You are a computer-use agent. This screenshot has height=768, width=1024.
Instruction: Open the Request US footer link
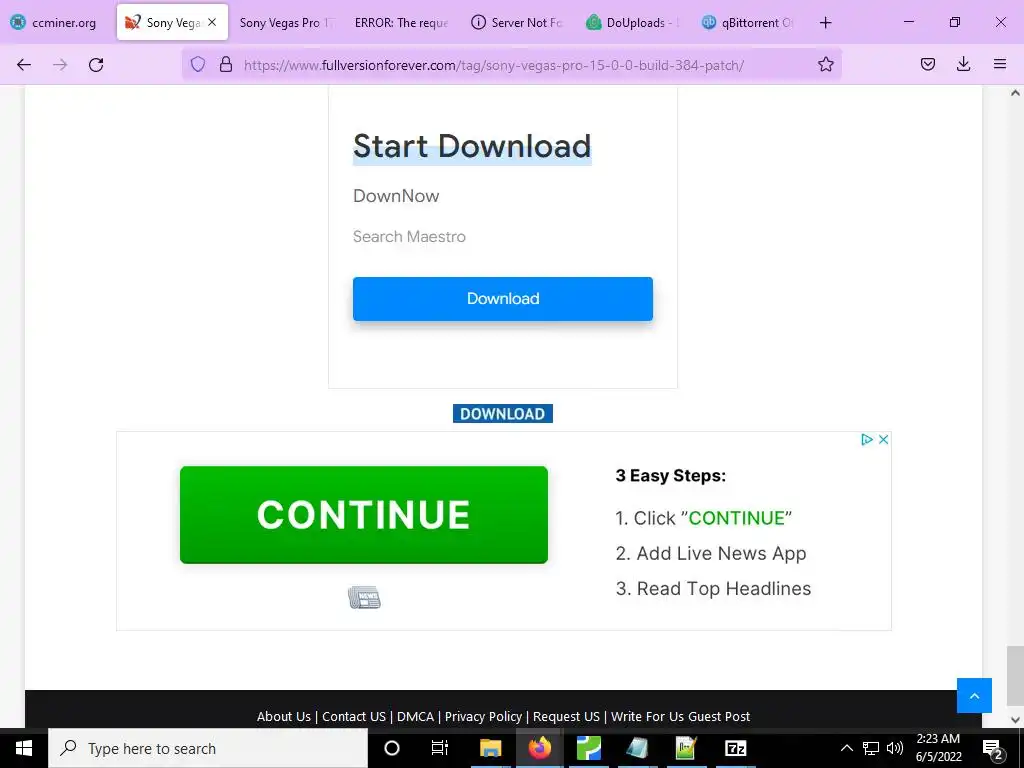coord(566,716)
